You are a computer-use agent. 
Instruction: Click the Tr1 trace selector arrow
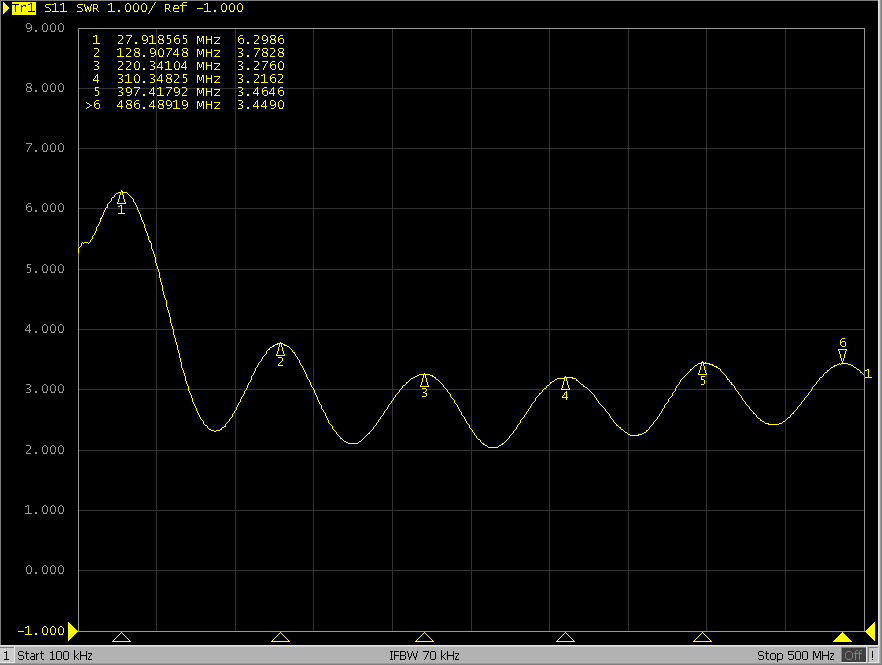(7, 8)
